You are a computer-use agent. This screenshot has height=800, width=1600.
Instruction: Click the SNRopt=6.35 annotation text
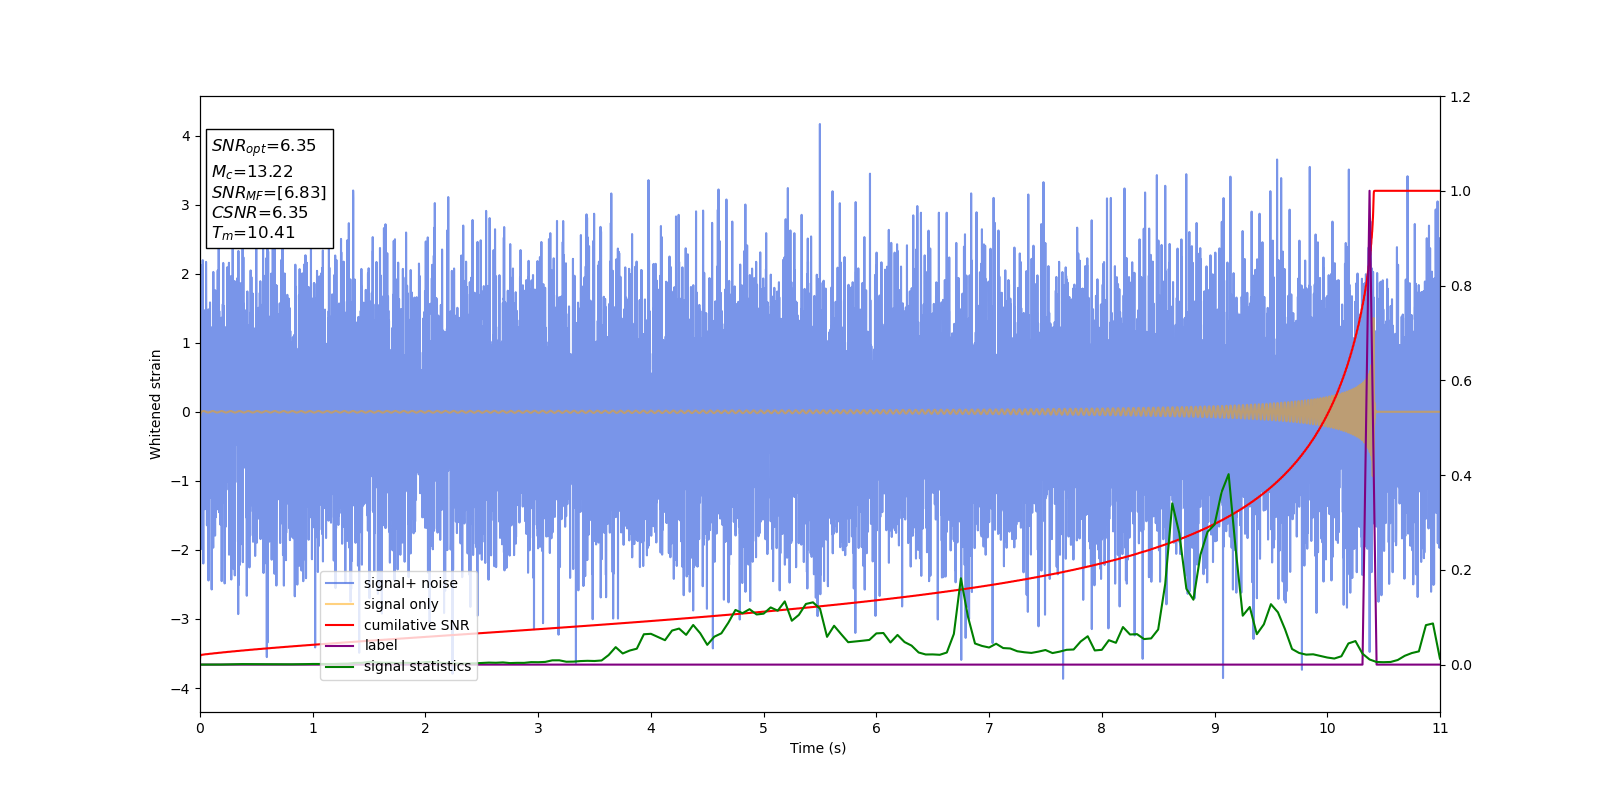263,146
